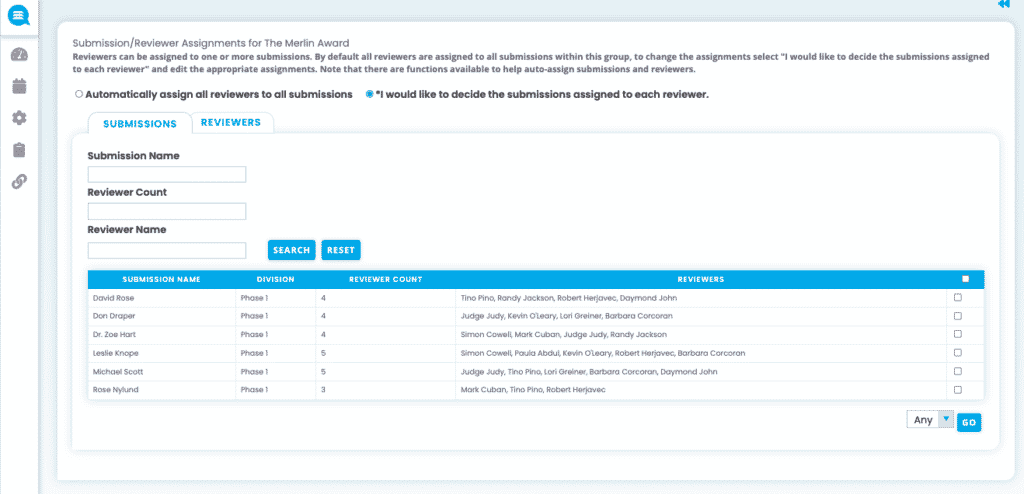
Task: Collapse panel using double-arrow icon at top right
Action: point(1004,4)
